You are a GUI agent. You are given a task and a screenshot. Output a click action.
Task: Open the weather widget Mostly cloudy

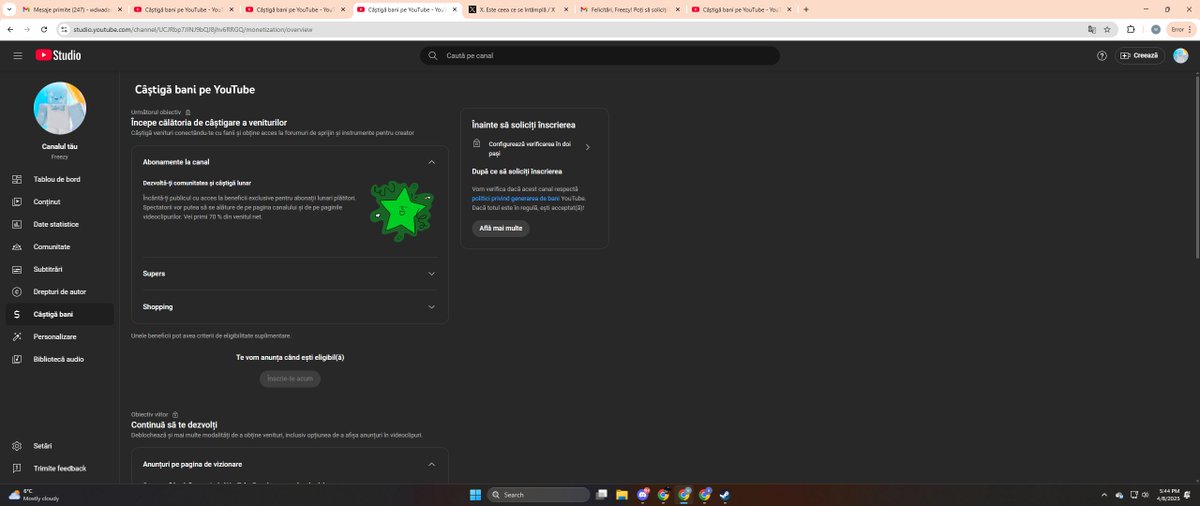pos(33,494)
